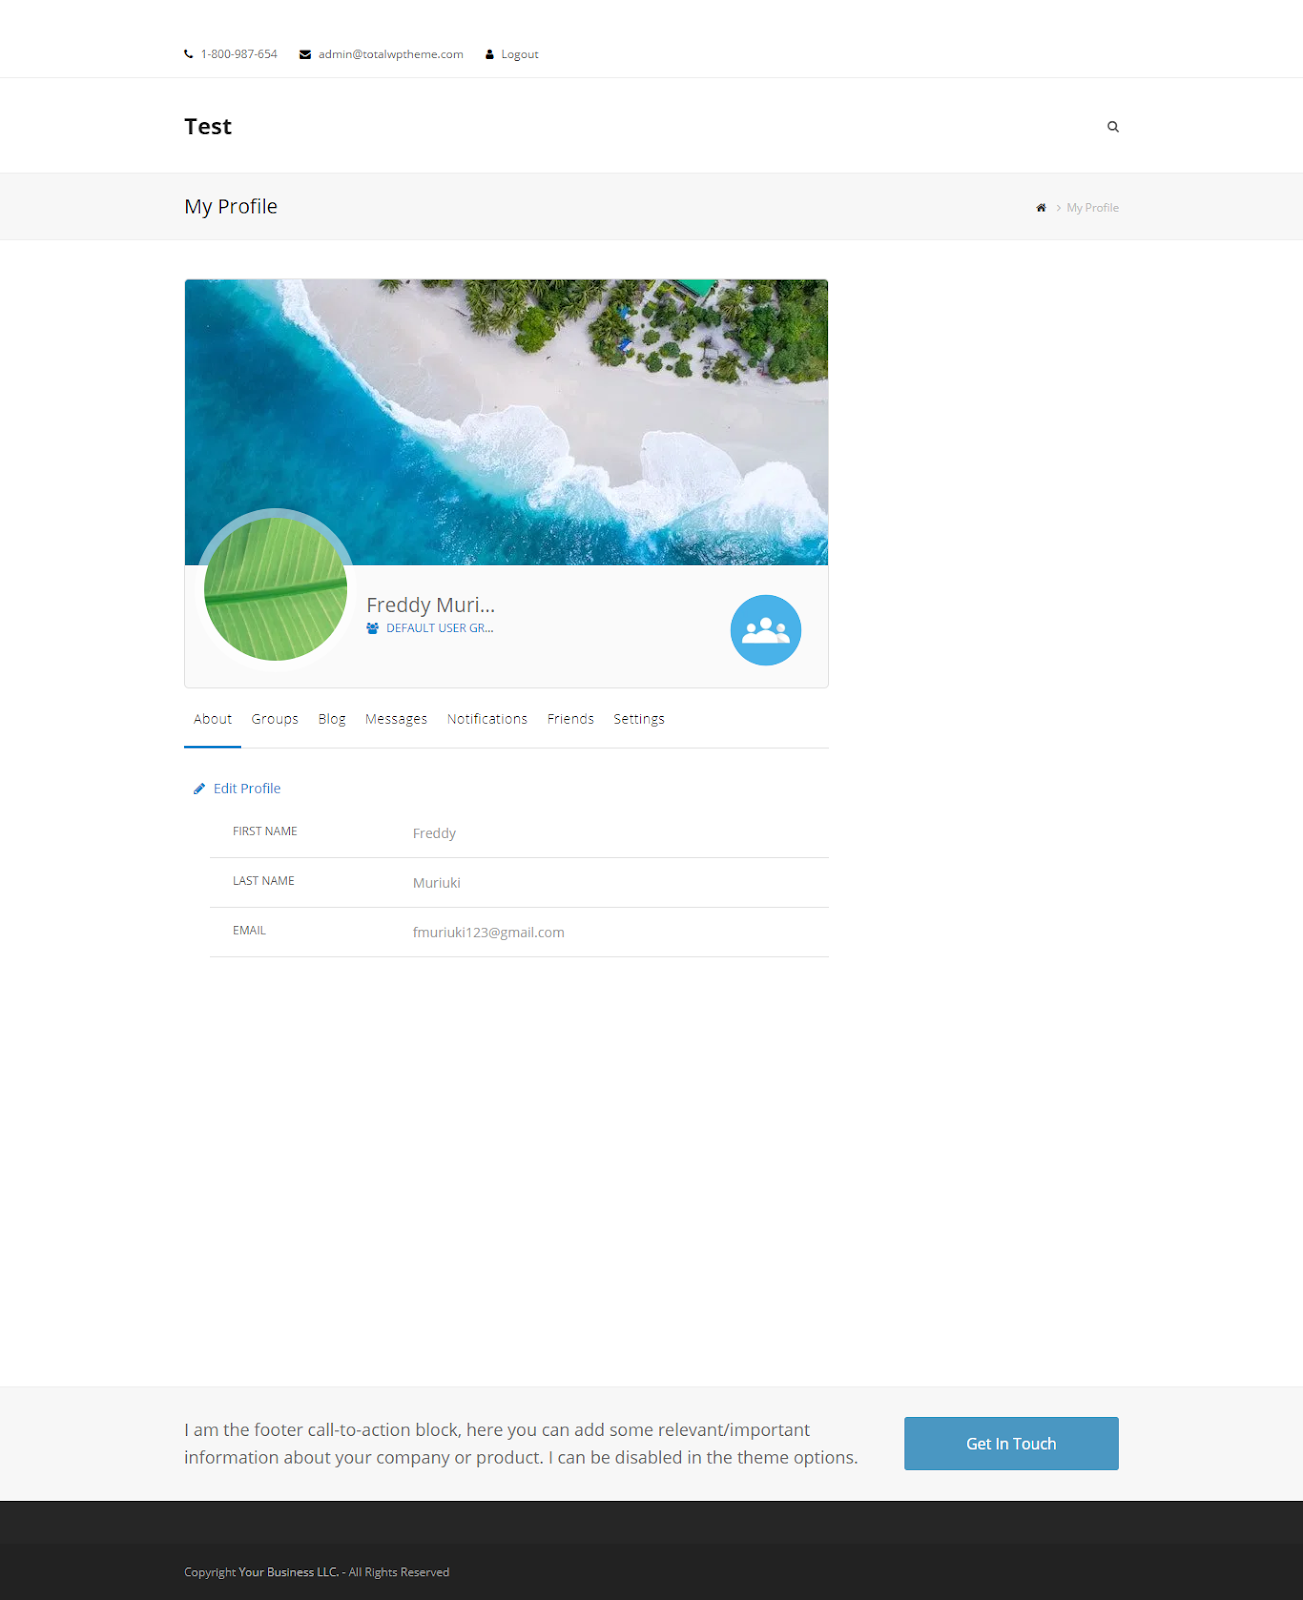Click the Edit Profile link

(x=247, y=789)
